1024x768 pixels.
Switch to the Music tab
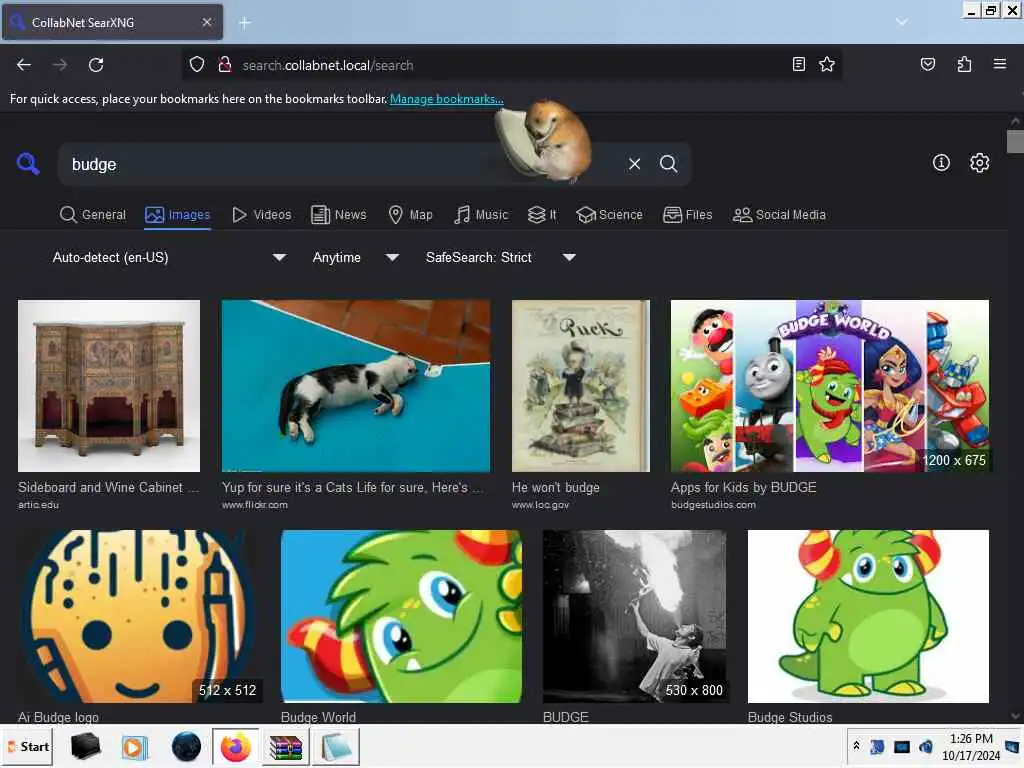click(481, 215)
